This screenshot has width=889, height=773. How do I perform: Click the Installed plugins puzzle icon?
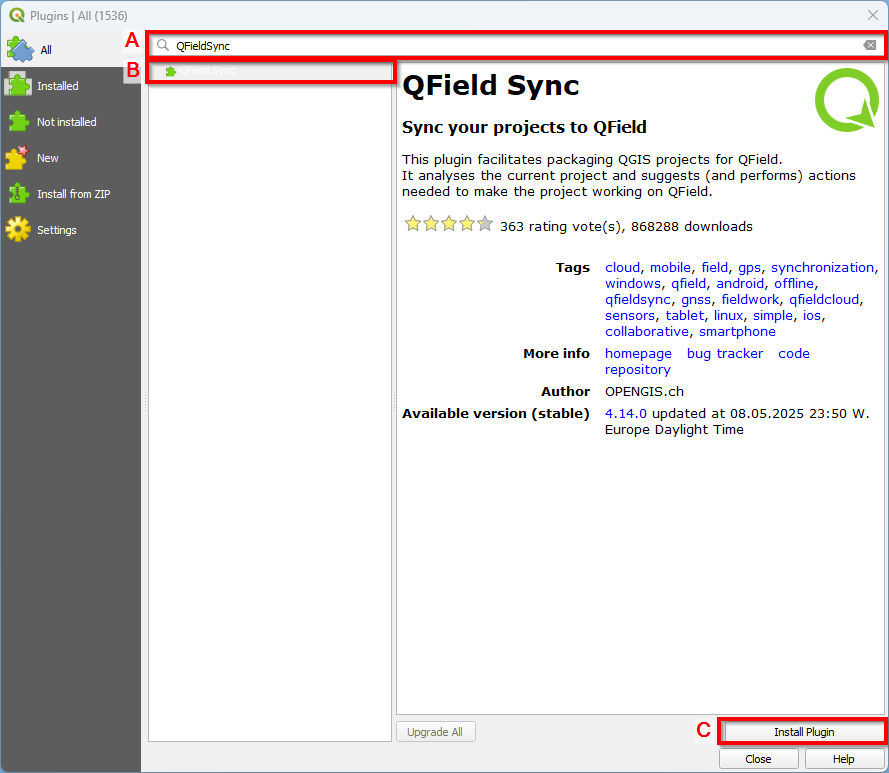point(19,86)
